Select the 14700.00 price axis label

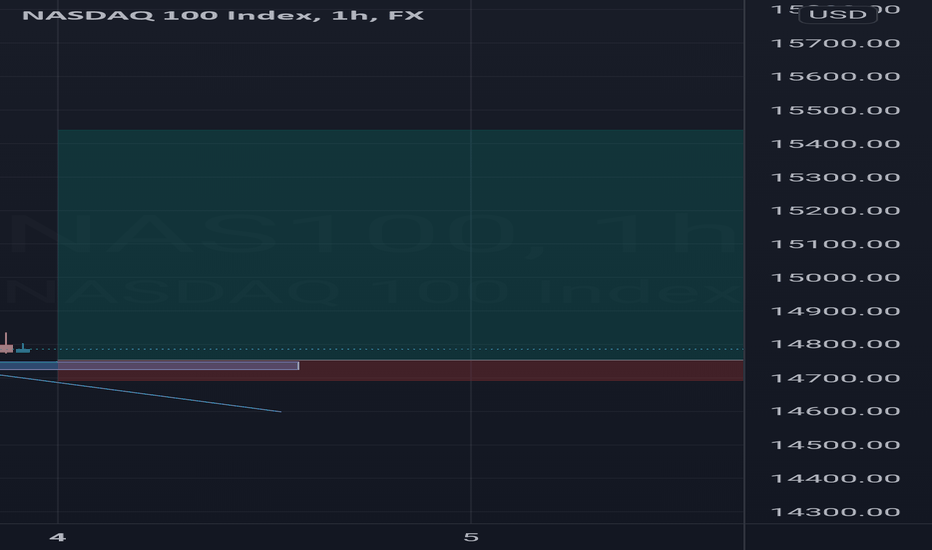tap(835, 378)
